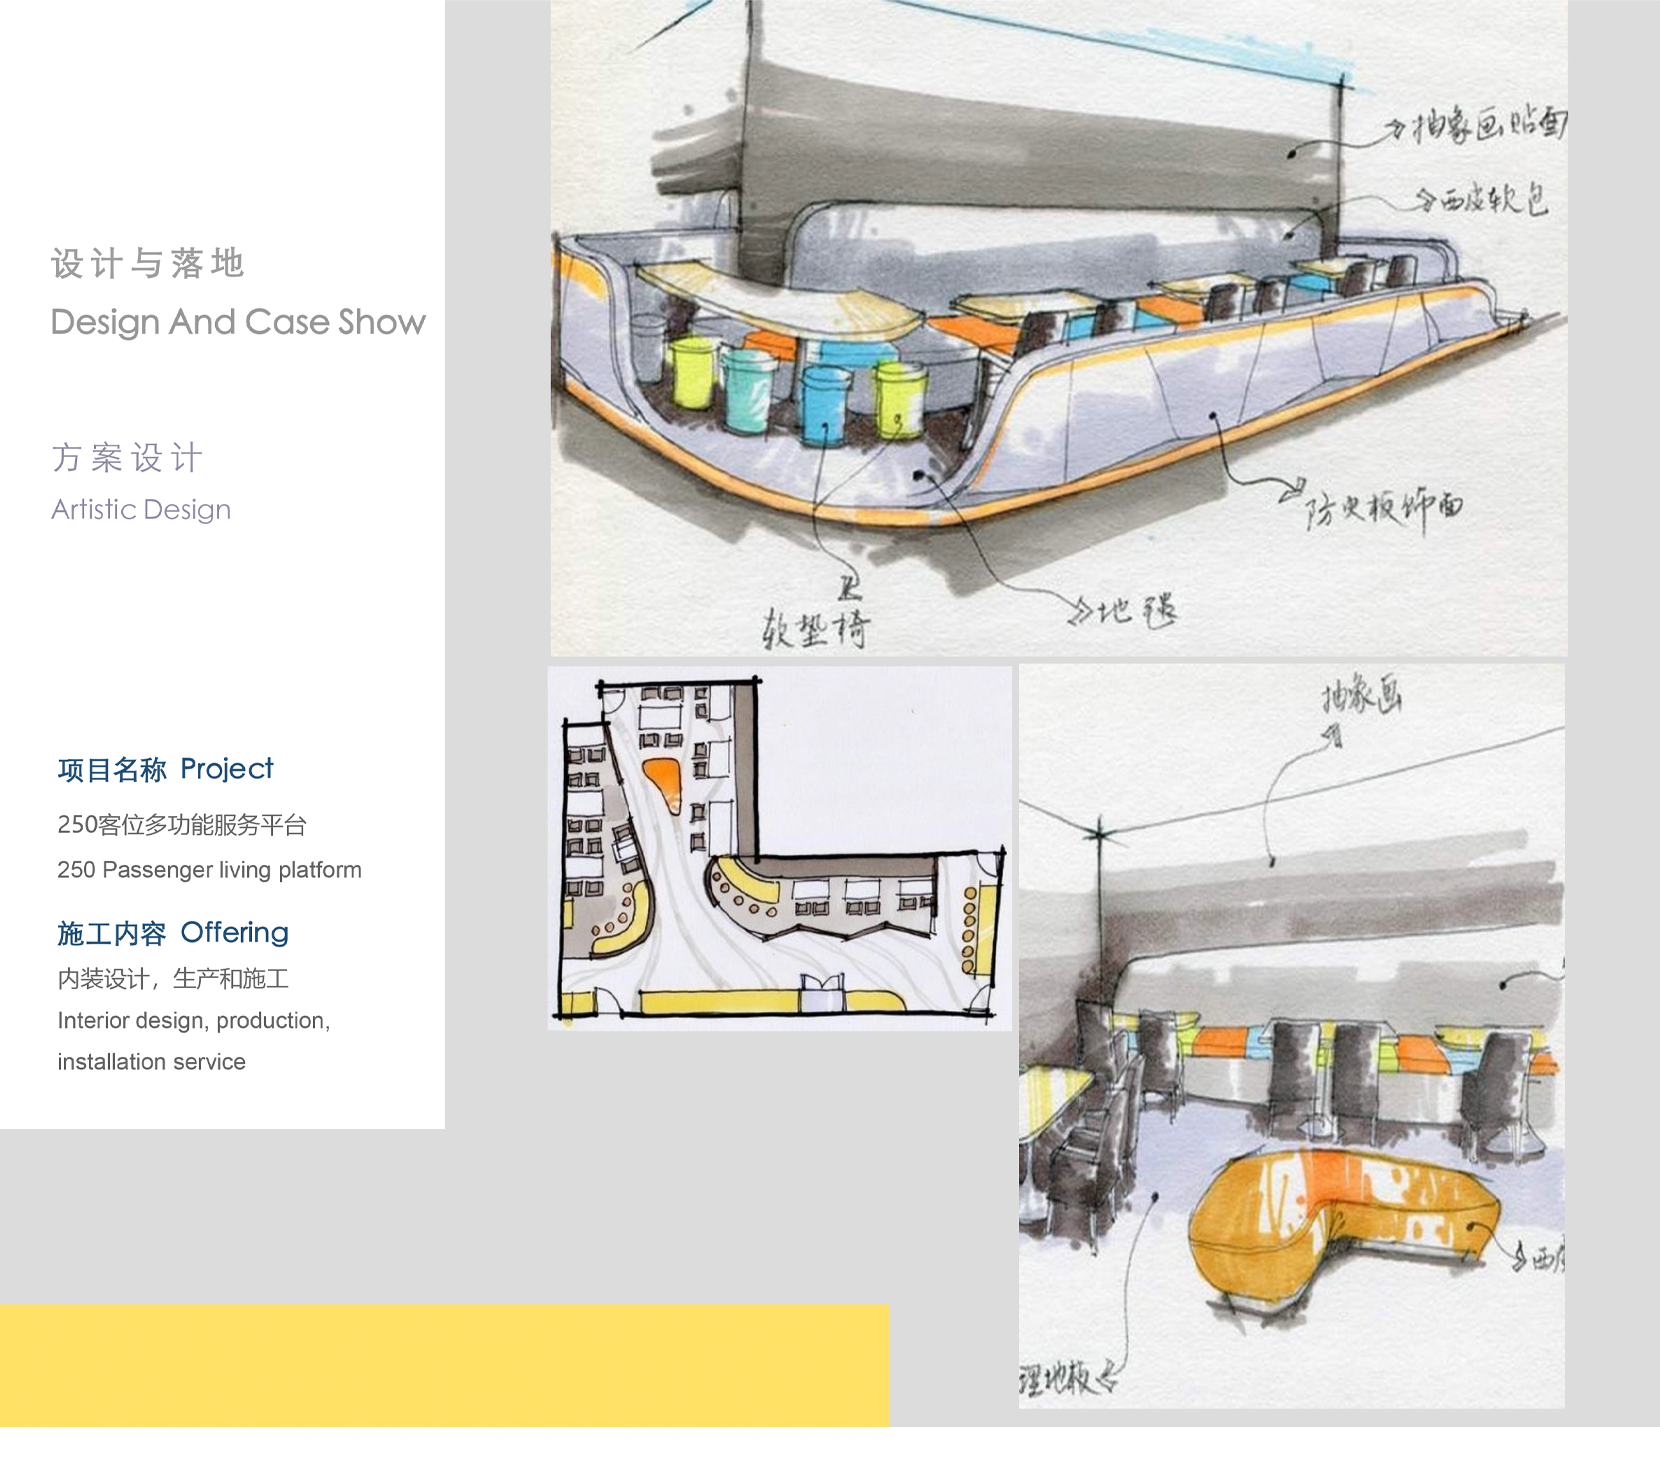The image size is (1660, 1464).
Task: Click the "installation service" text
Action: click(151, 1062)
